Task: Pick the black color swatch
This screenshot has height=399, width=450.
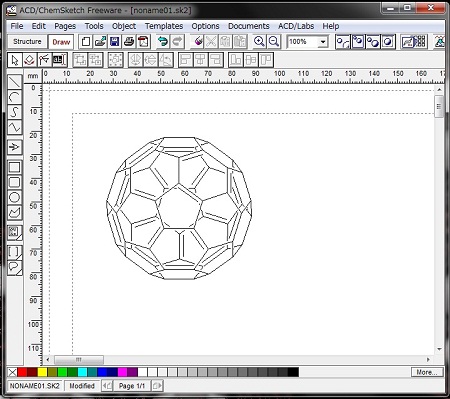Action: click(293, 372)
